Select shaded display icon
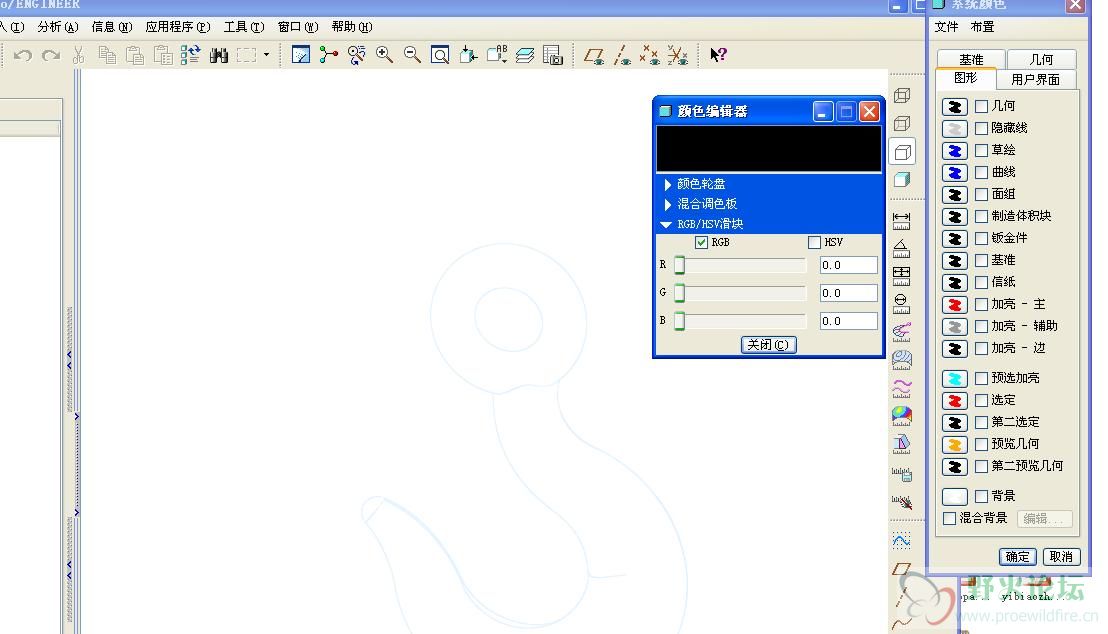 click(902, 180)
